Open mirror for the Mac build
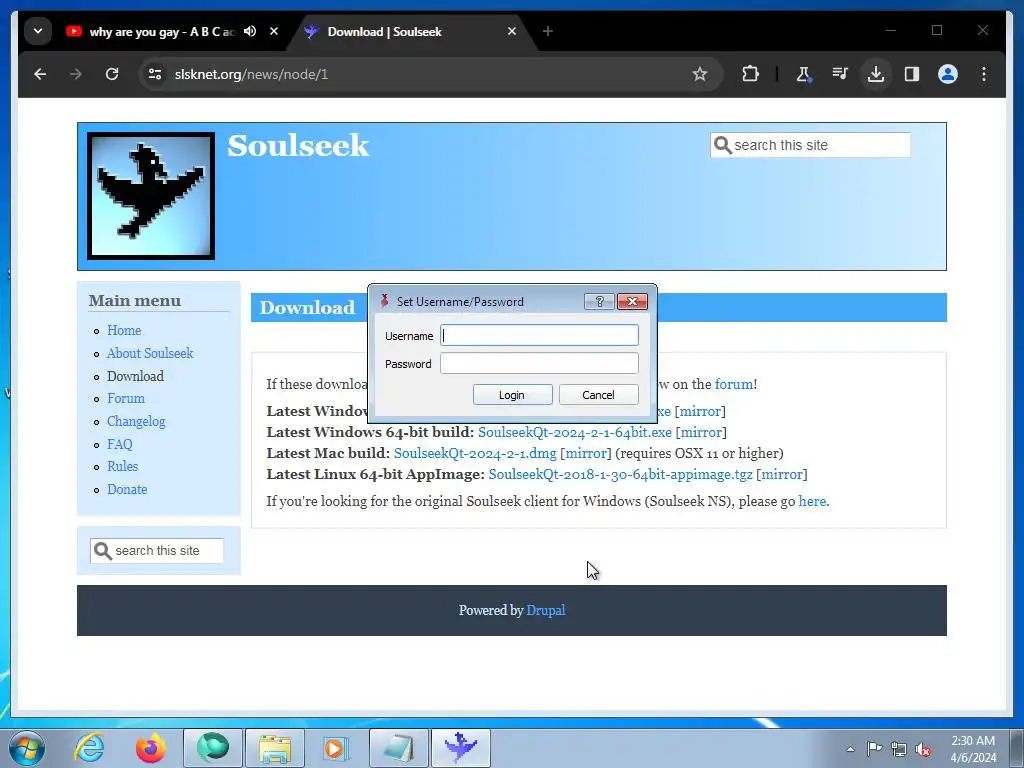 [585, 453]
